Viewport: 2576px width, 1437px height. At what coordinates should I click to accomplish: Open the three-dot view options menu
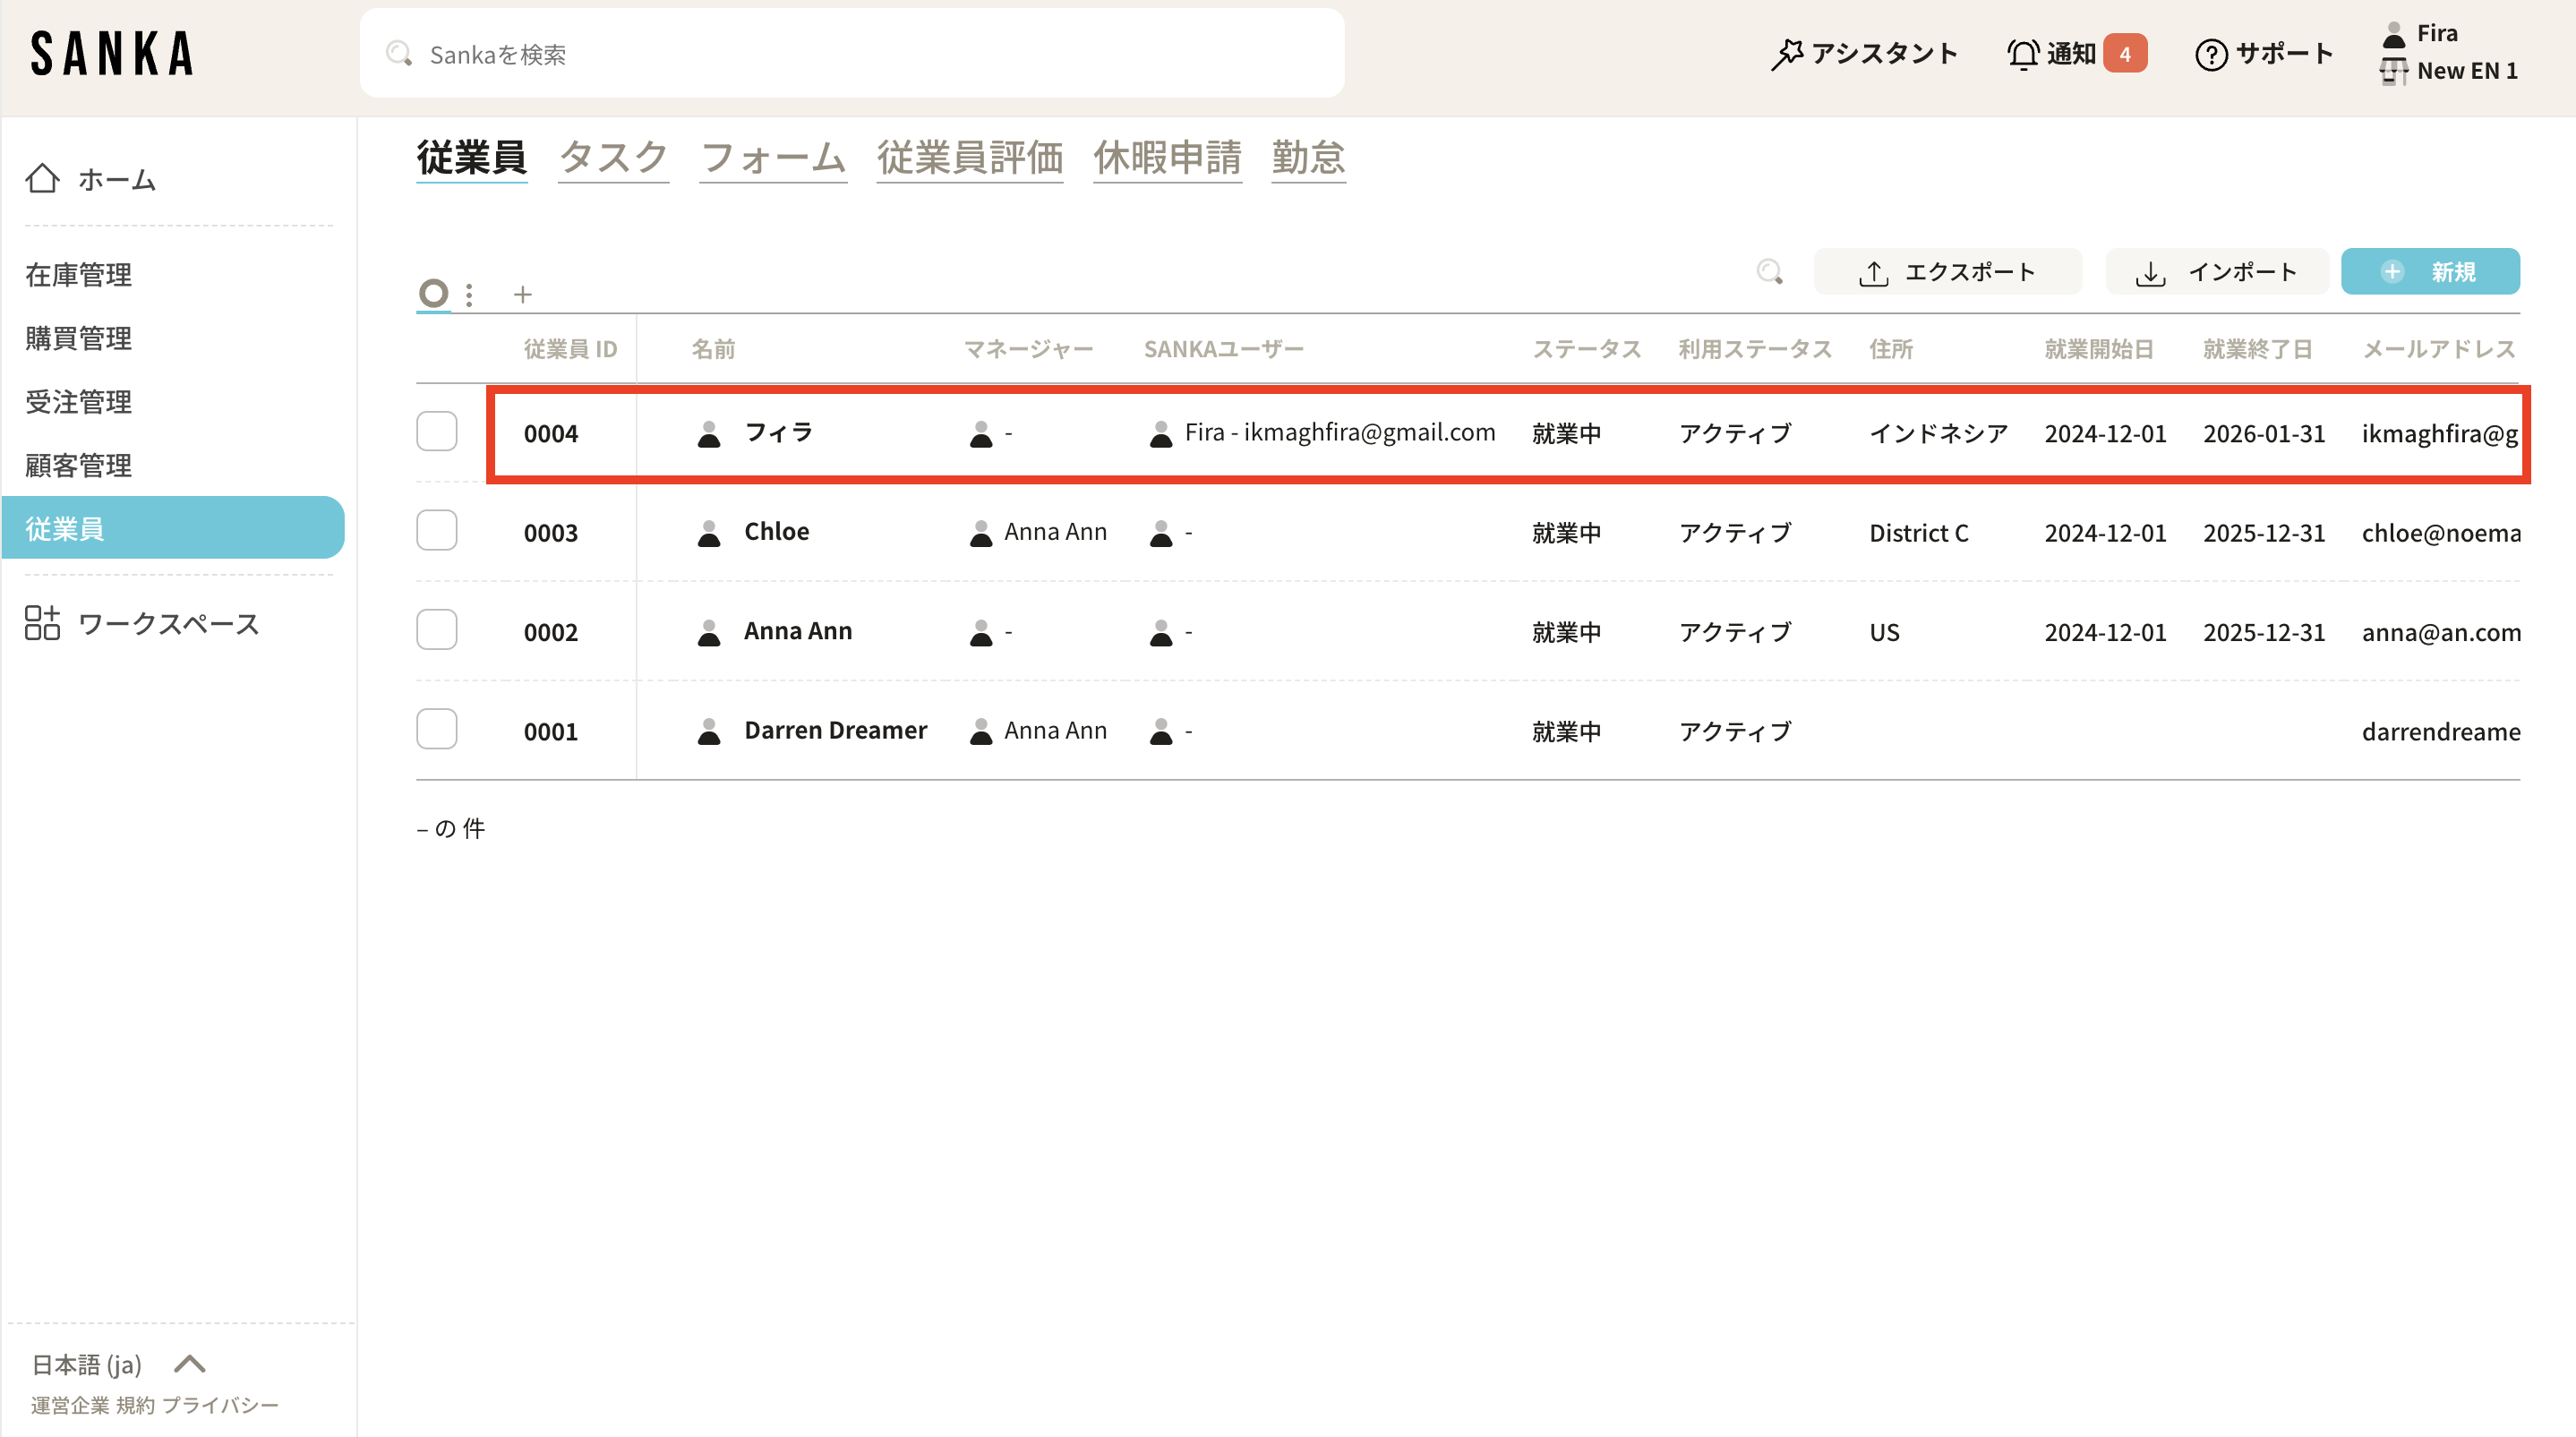pos(469,294)
